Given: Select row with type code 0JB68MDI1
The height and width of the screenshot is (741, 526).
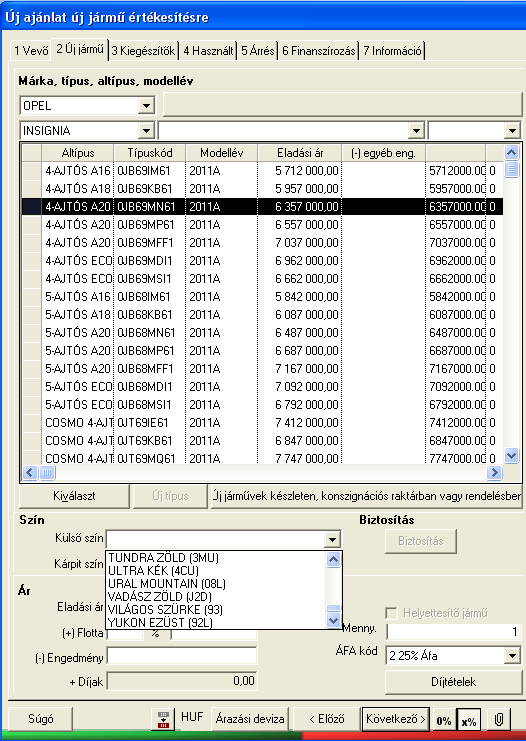Looking at the screenshot, I should (x=262, y=387).
